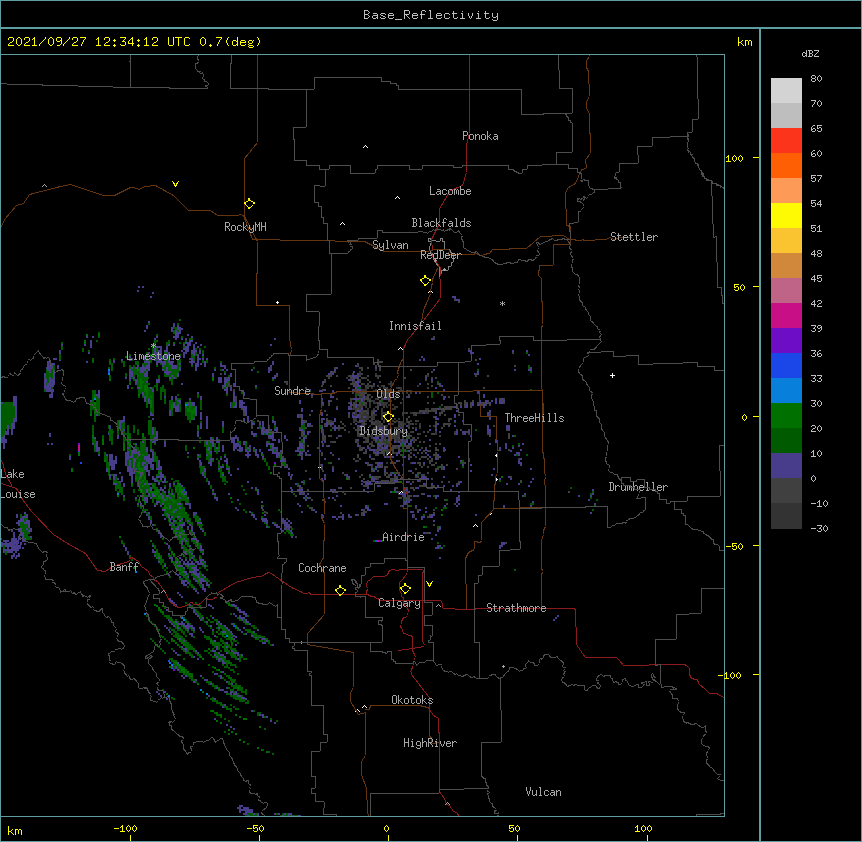862x842 pixels.
Task: Click the yellow diamond marker beside RockyMH
Action: coord(249,204)
